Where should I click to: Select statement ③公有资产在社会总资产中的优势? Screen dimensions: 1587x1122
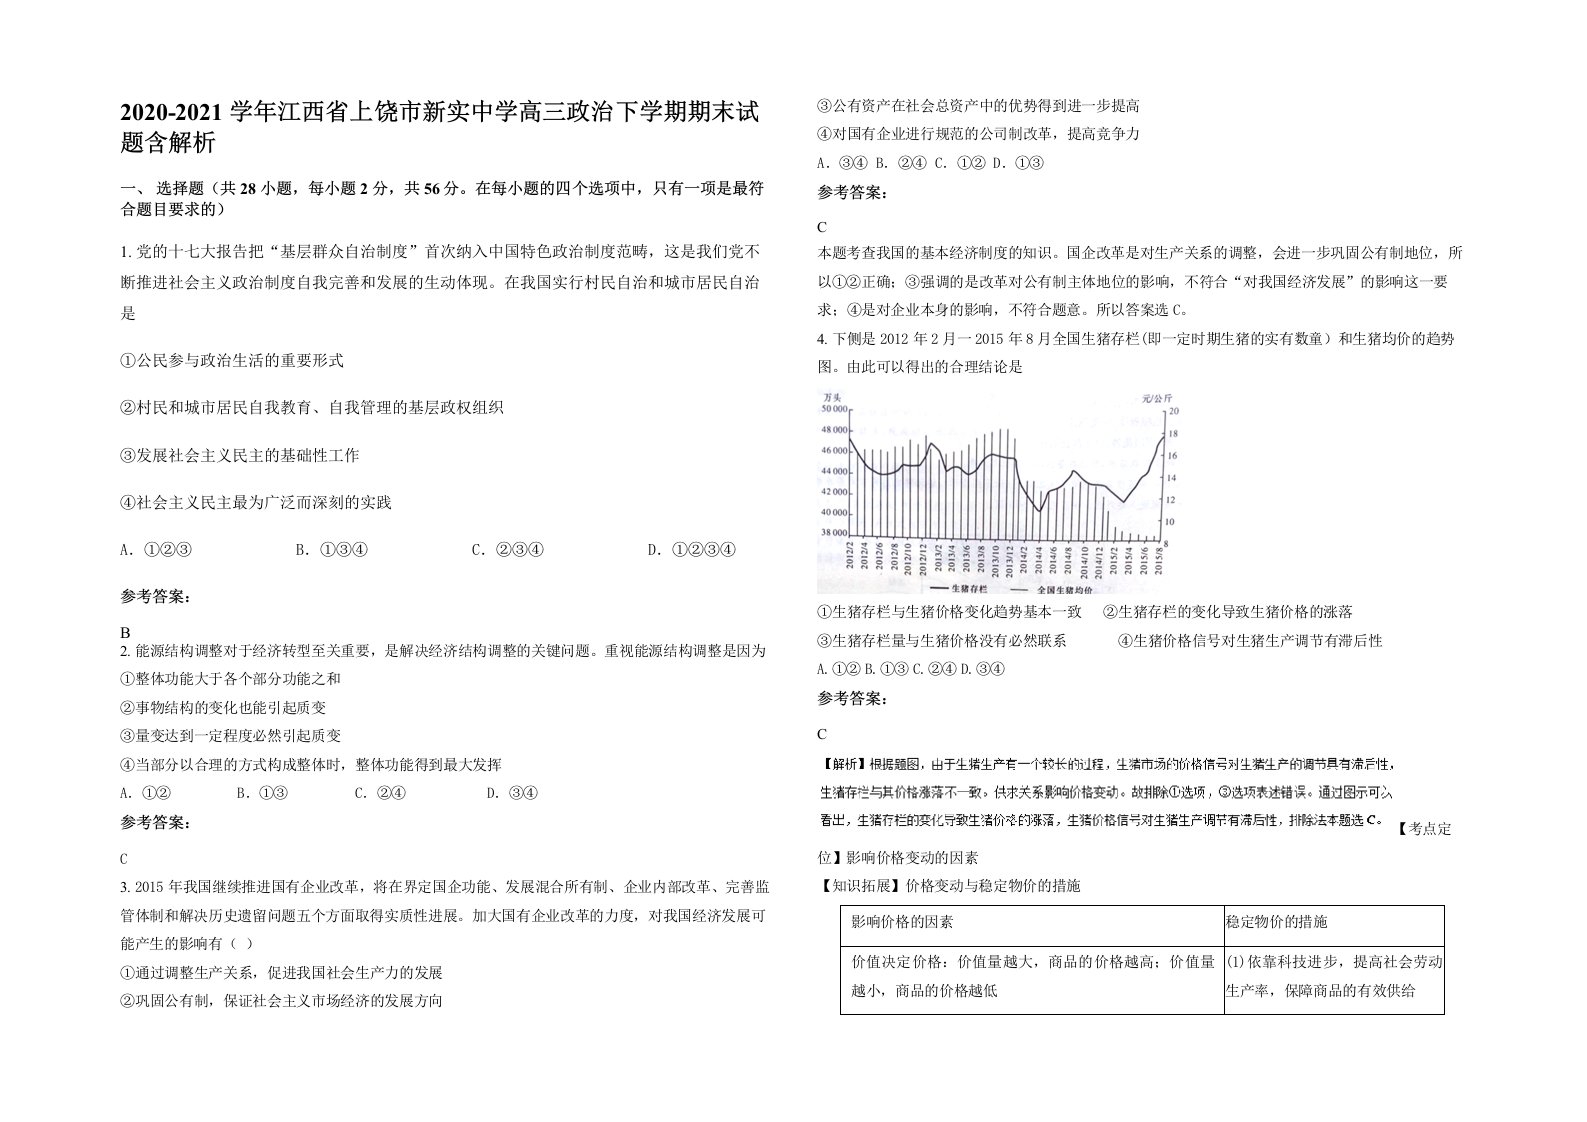[979, 105]
